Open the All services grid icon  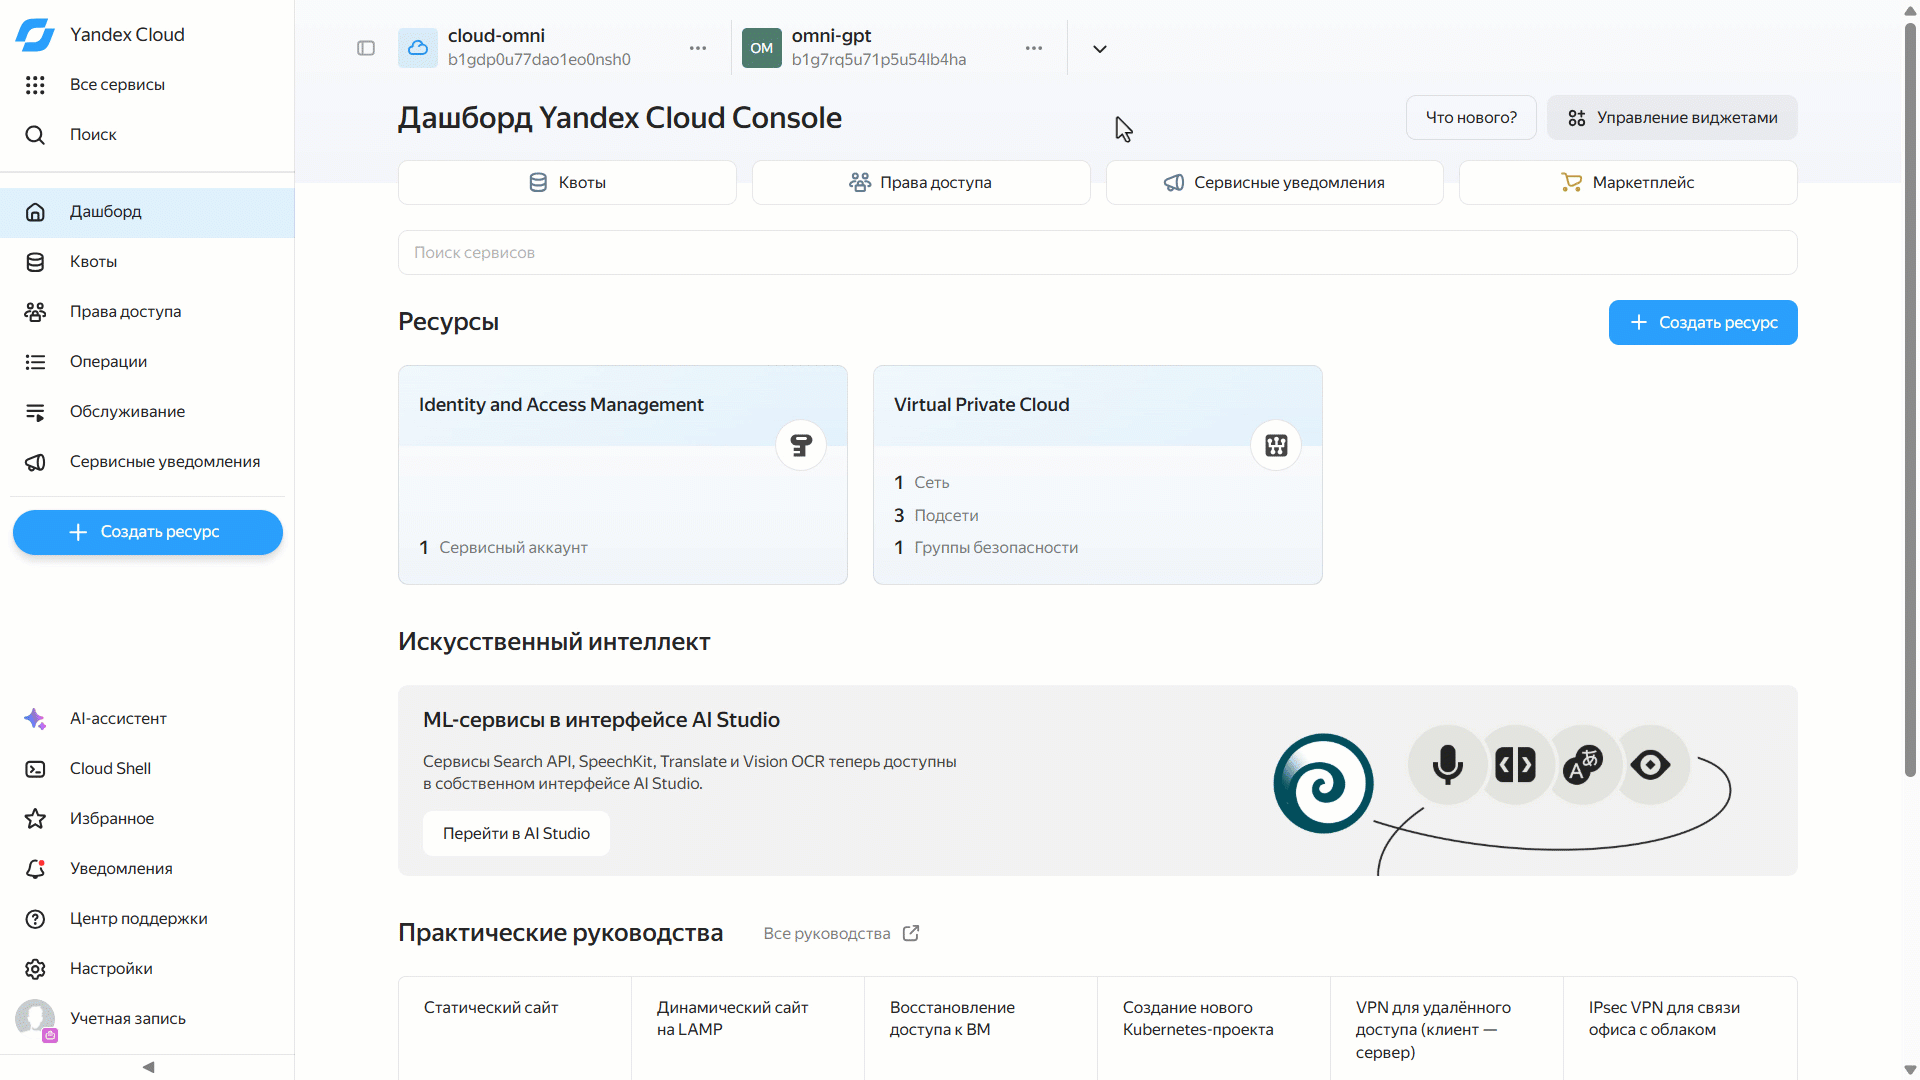(x=35, y=85)
